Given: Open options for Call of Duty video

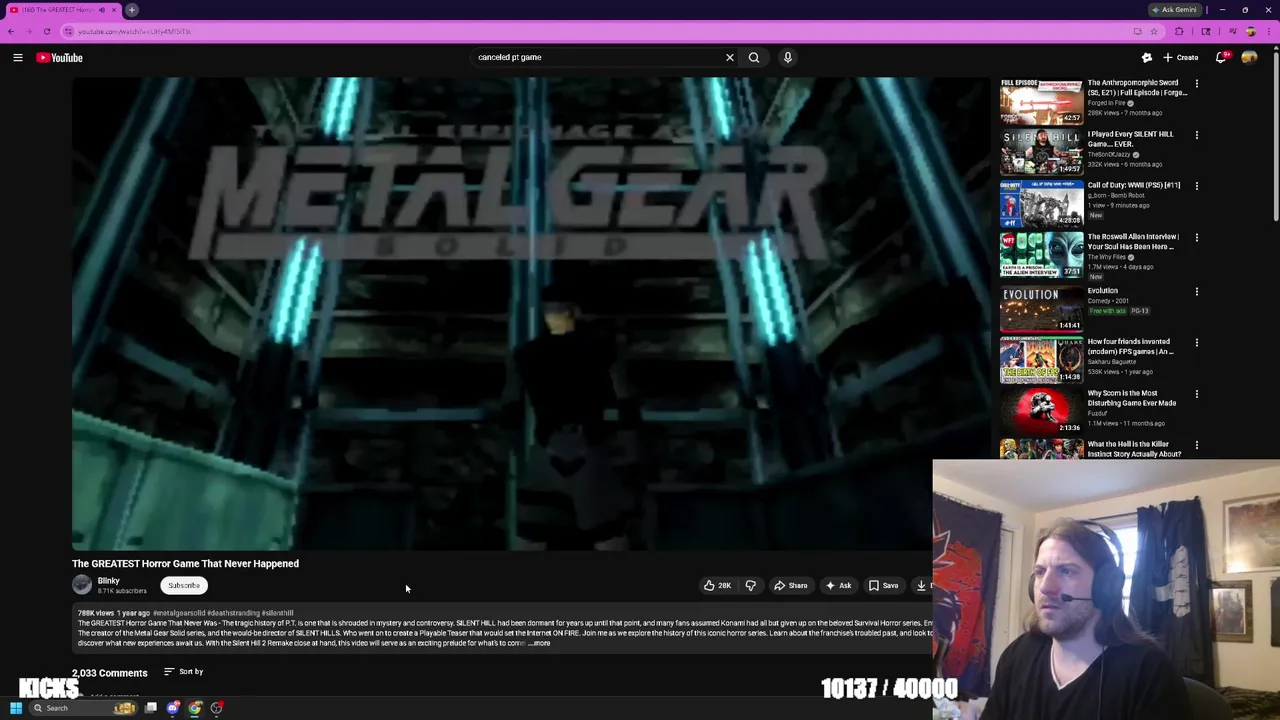Looking at the screenshot, I should point(1197,187).
